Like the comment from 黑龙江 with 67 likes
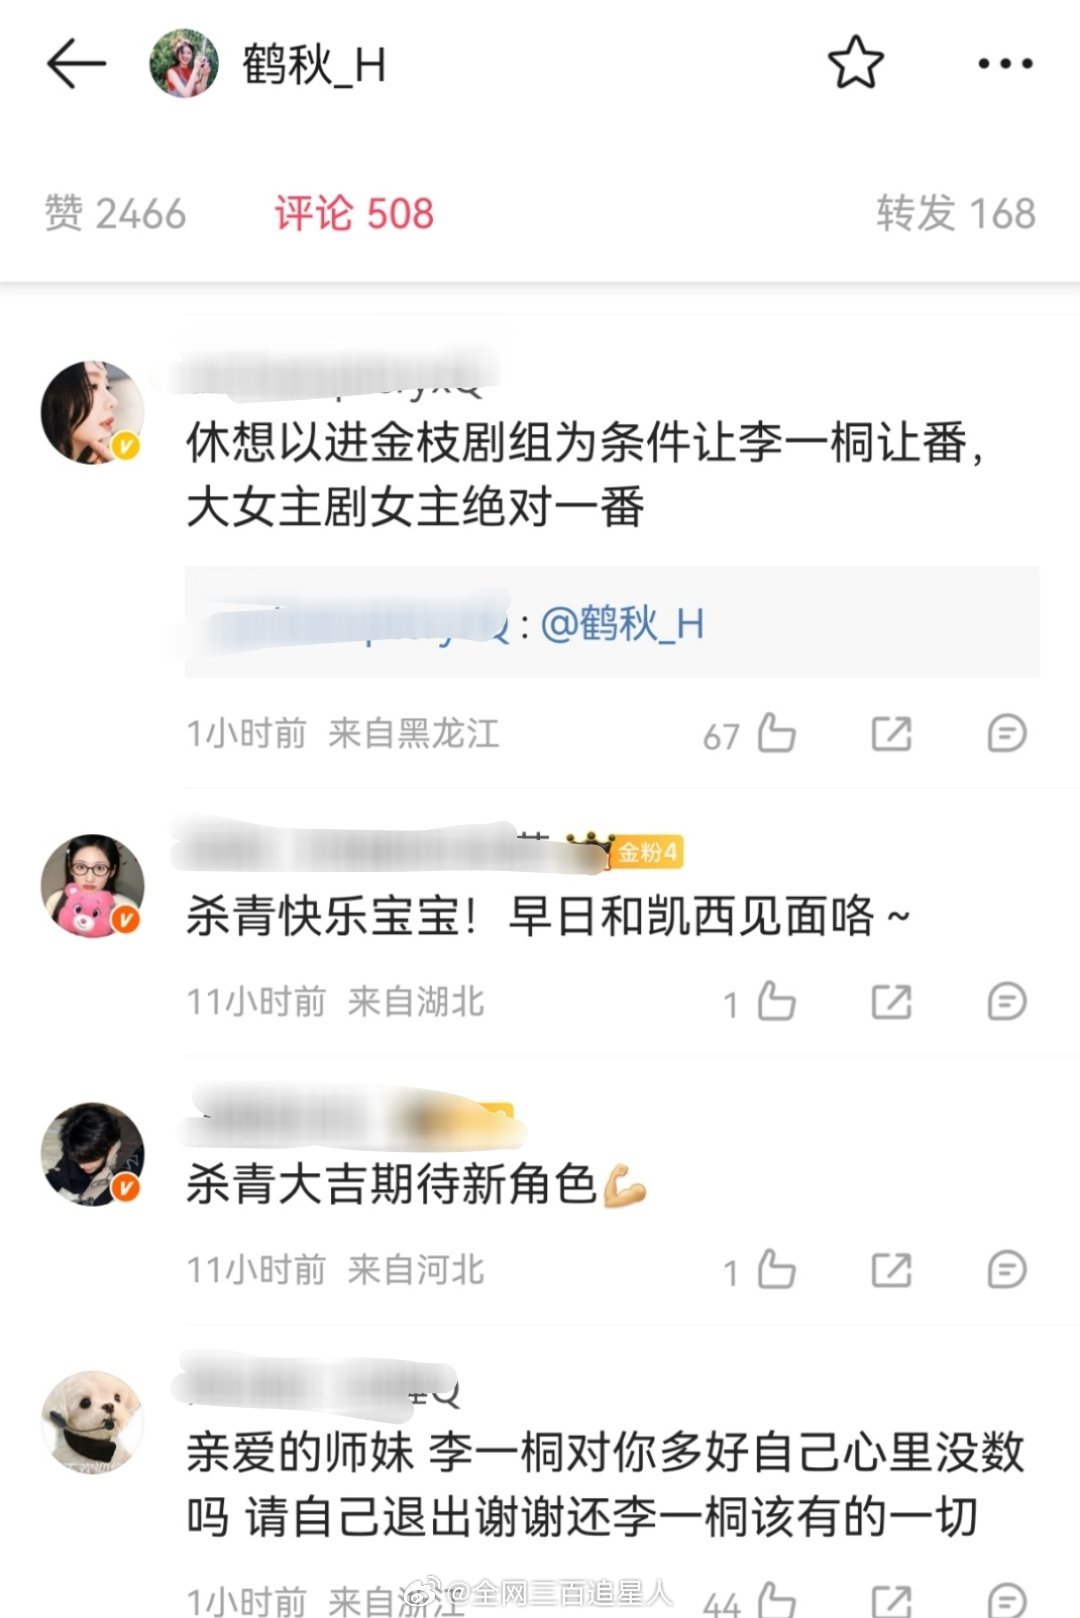This screenshot has width=1080, height=1618. pyautogui.click(x=776, y=734)
